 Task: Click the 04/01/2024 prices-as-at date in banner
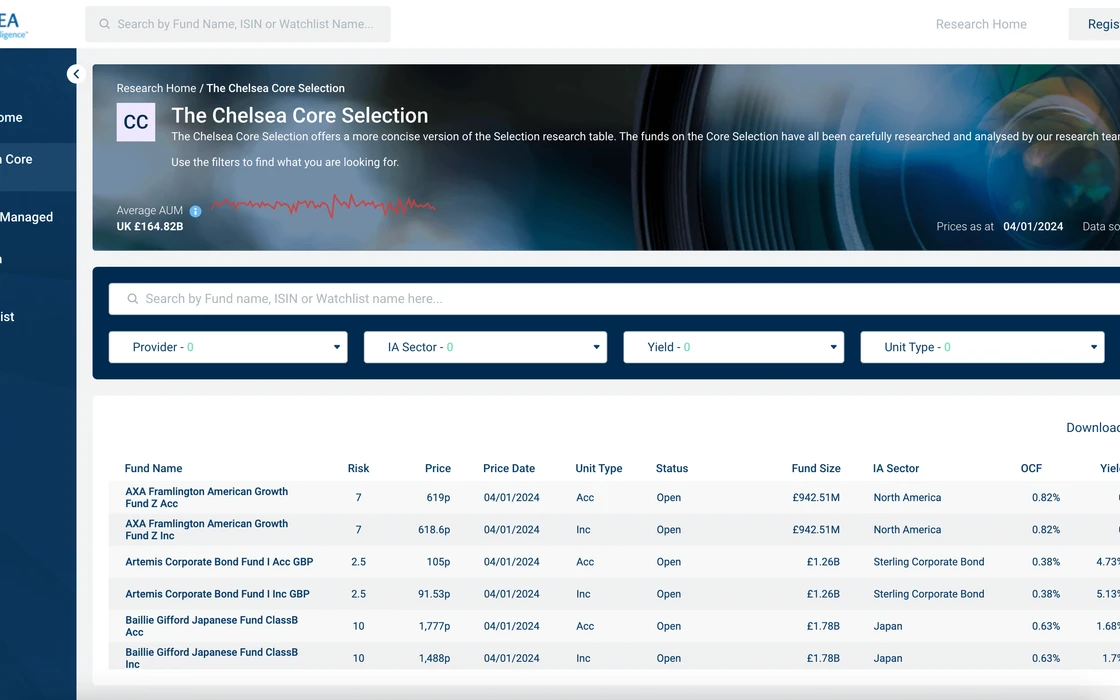1033,226
